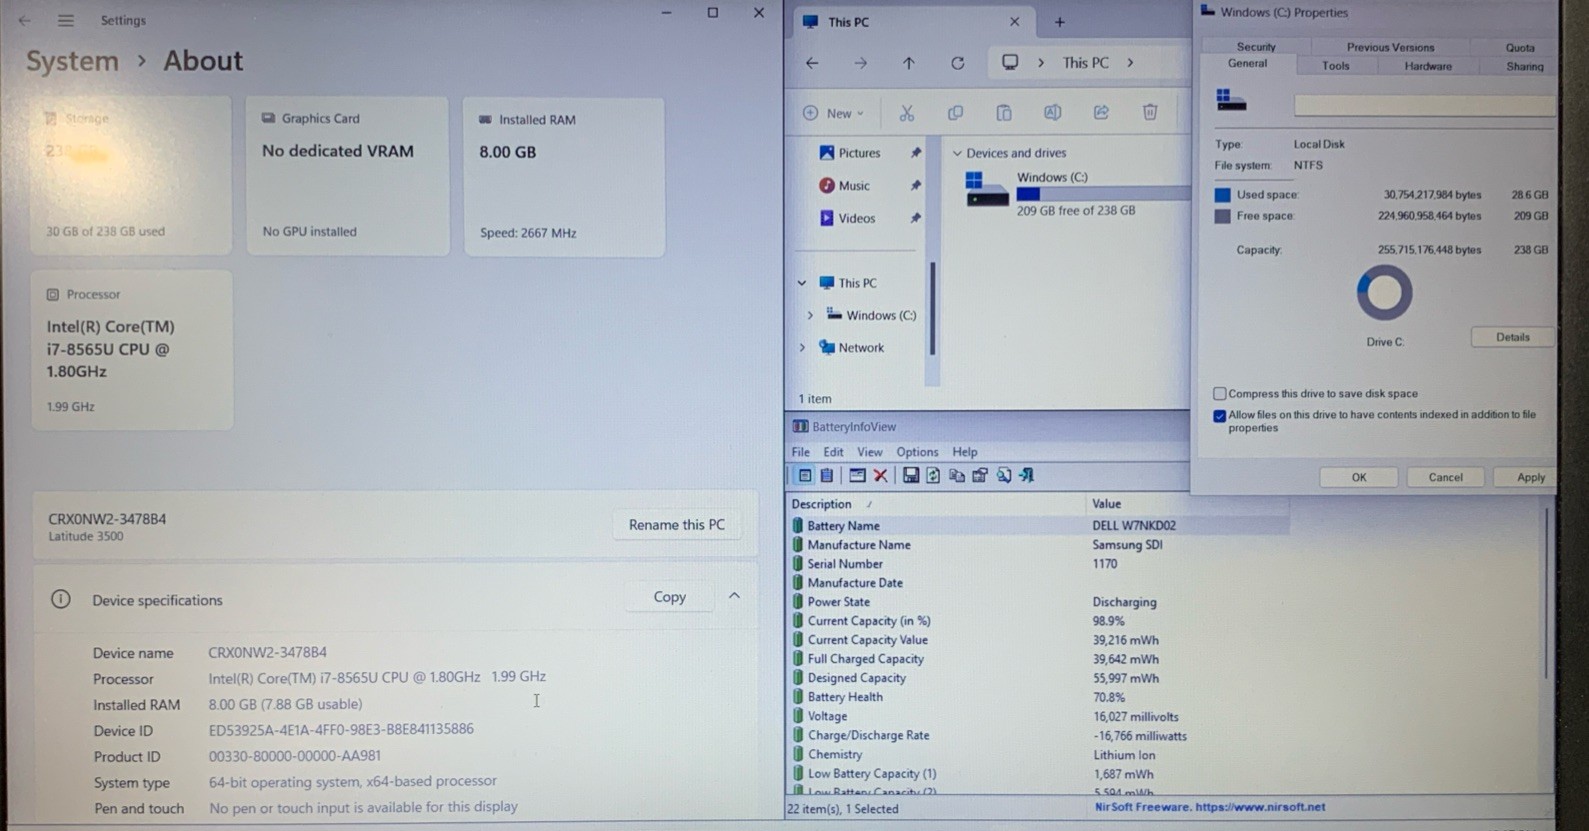Click the window-shaped toolbar icon in BatteryInfoView

(x=857, y=476)
